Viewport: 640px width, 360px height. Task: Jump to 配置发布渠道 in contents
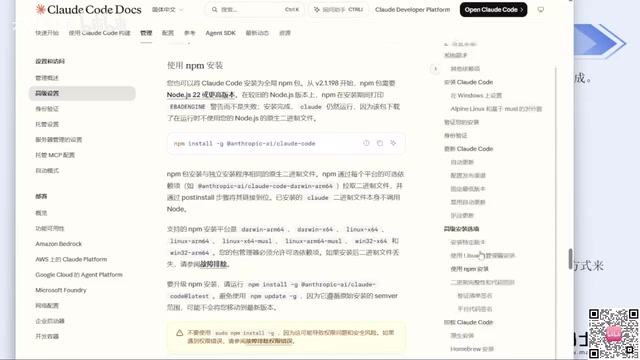468,176
